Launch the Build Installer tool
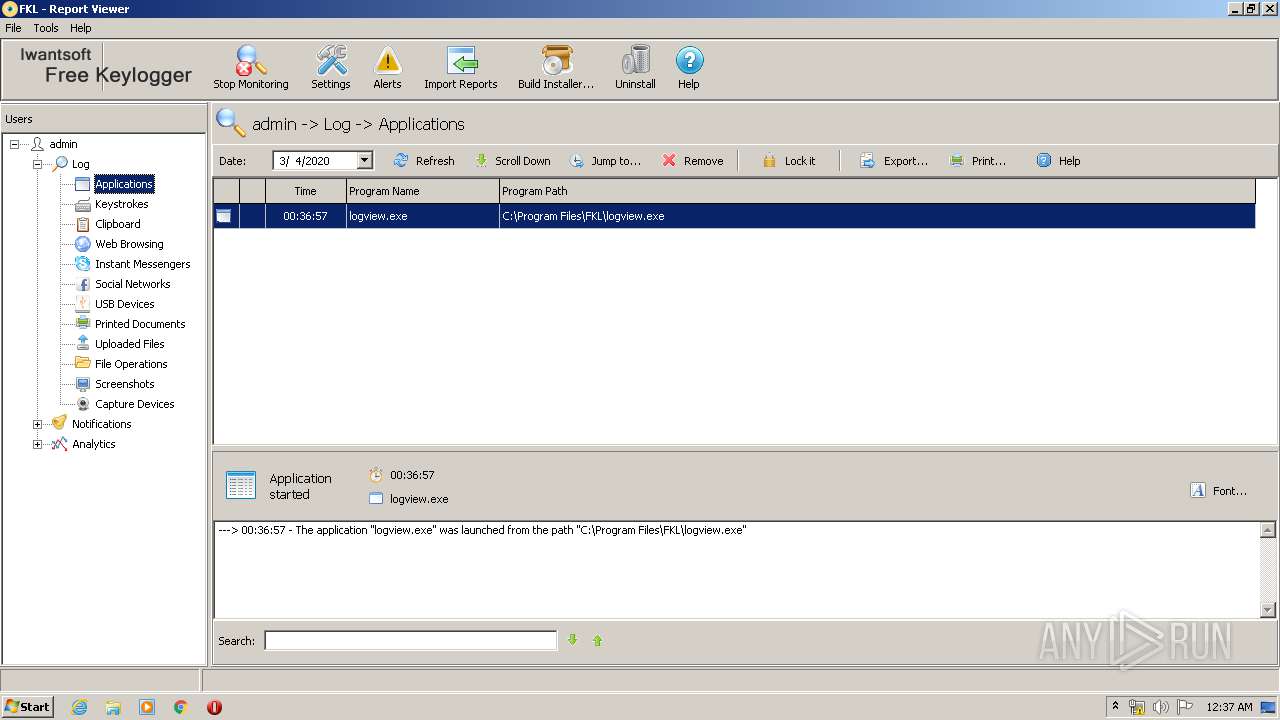Screen dimensions: 1280x720 556,68
